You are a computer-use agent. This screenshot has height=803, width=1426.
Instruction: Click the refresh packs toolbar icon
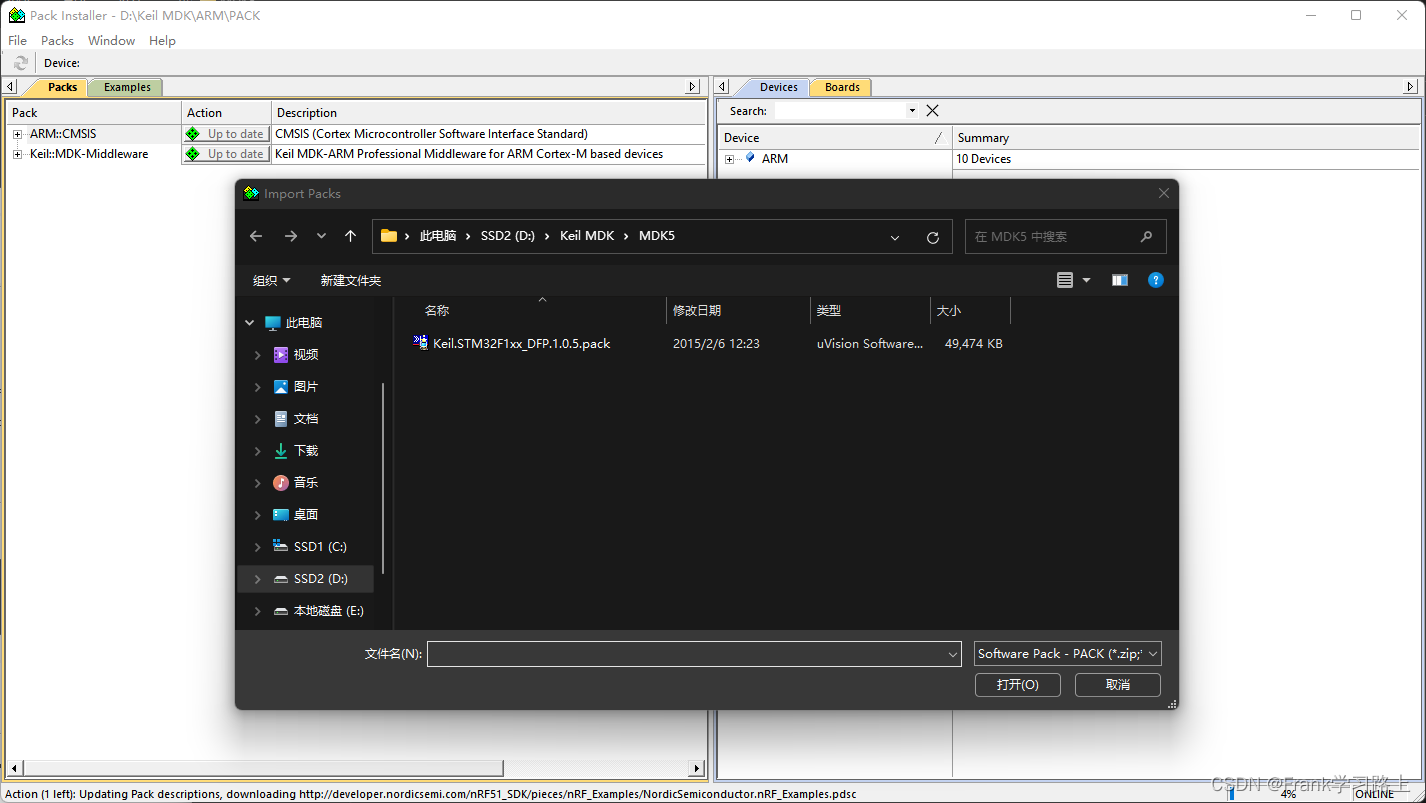[21, 63]
